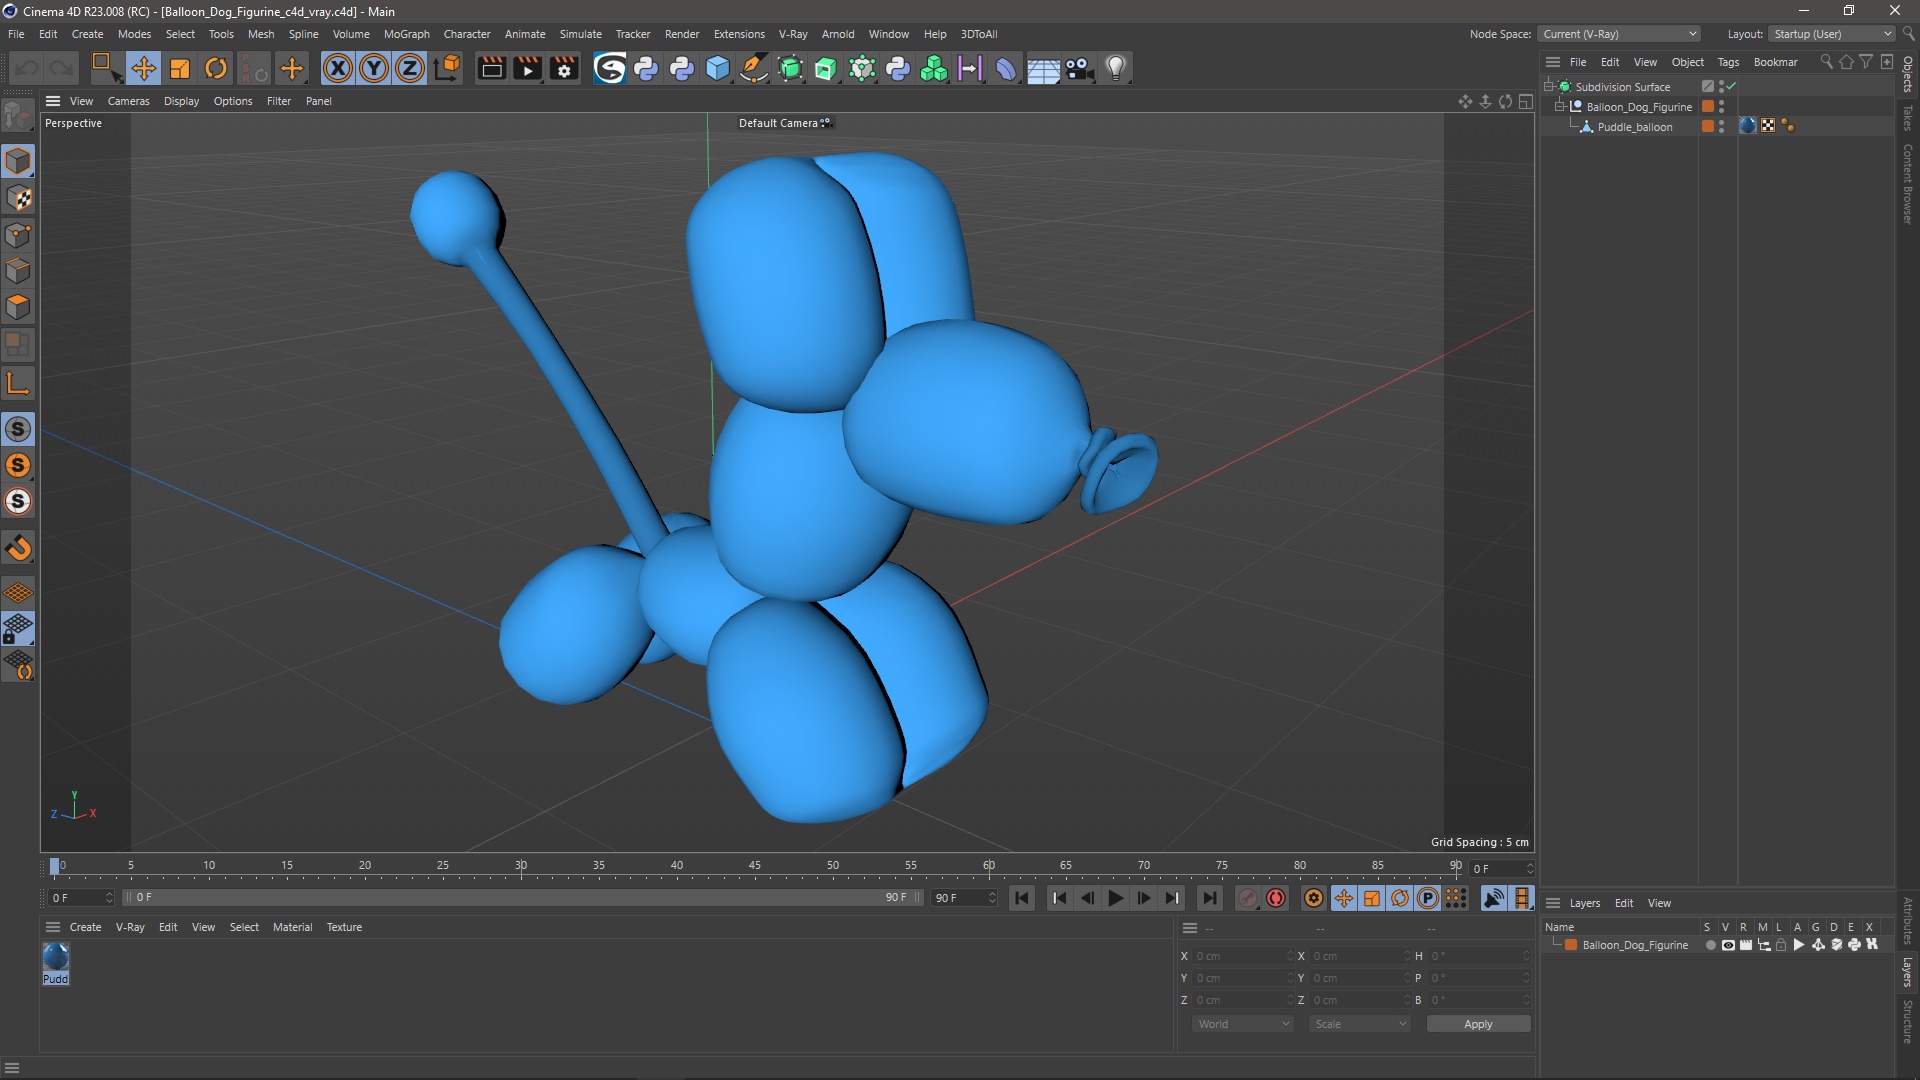Open the MoGraph menu
Image resolution: width=1920 pixels, height=1080 pixels.
pyautogui.click(x=406, y=34)
